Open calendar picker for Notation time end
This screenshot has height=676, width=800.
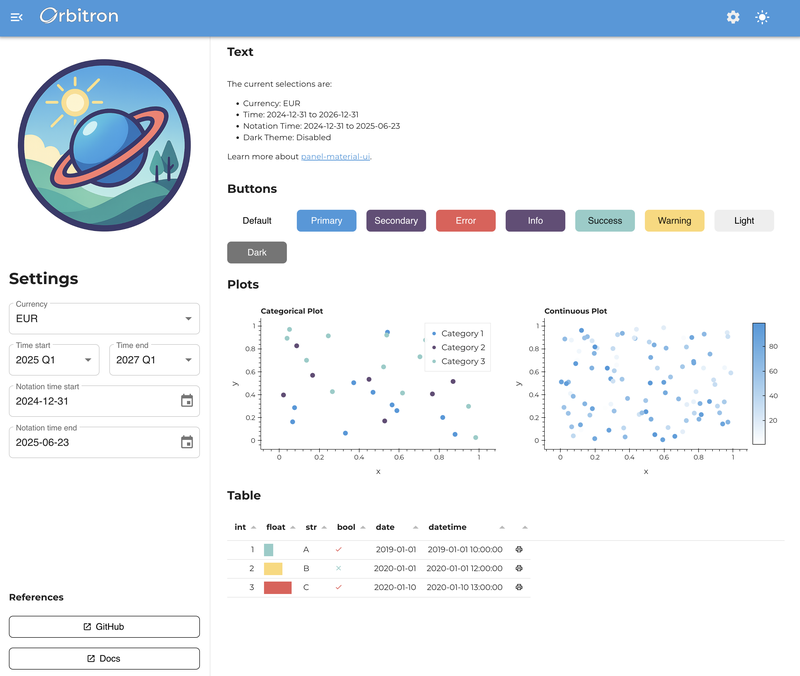(187, 442)
